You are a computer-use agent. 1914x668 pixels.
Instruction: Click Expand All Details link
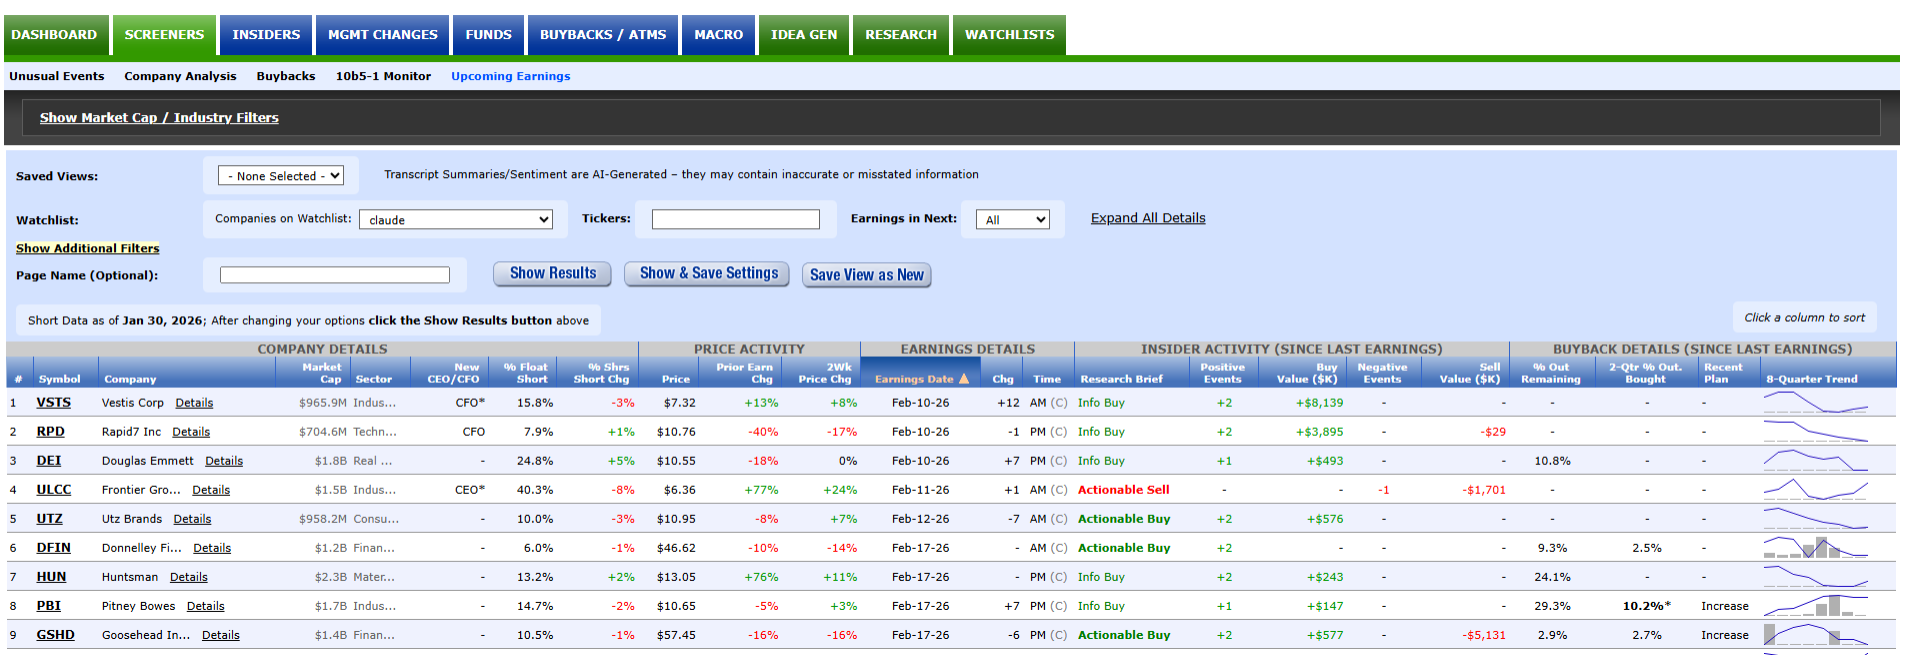[x=1147, y=218]
